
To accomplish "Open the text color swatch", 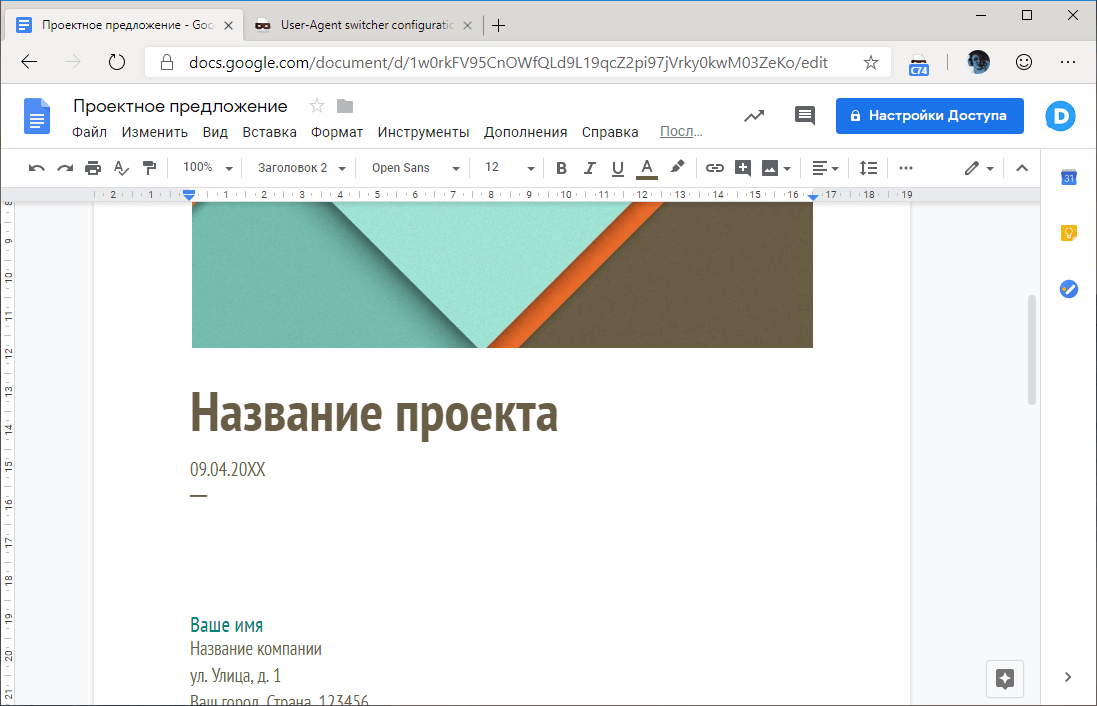I will 646,167.
